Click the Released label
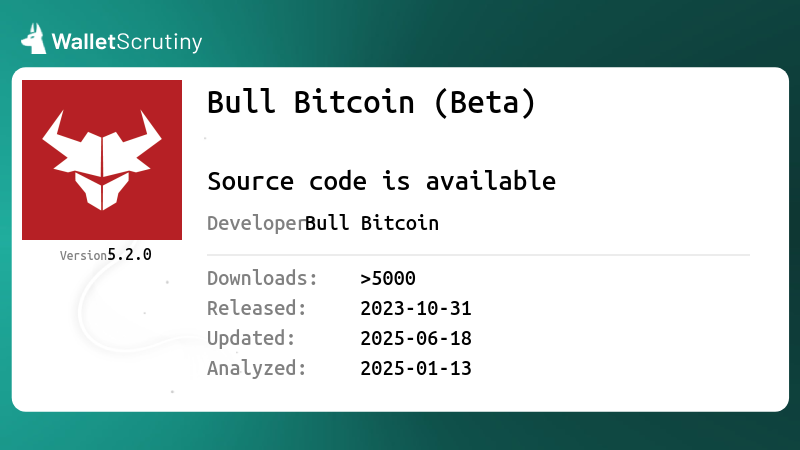The image size is (800, 450). pos(257,308)
